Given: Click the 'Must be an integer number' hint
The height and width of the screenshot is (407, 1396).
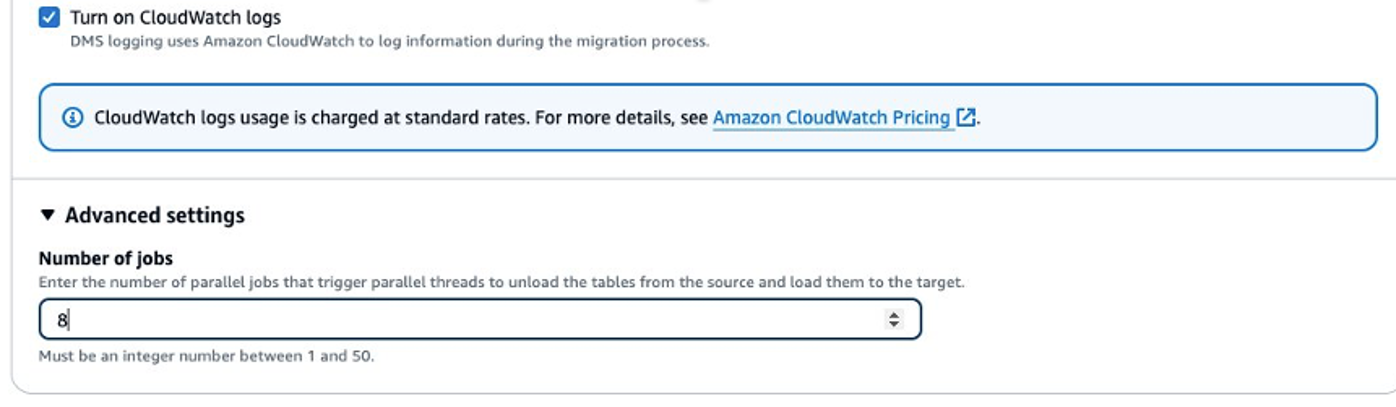Looking at the screenshot, I should 206,356.
